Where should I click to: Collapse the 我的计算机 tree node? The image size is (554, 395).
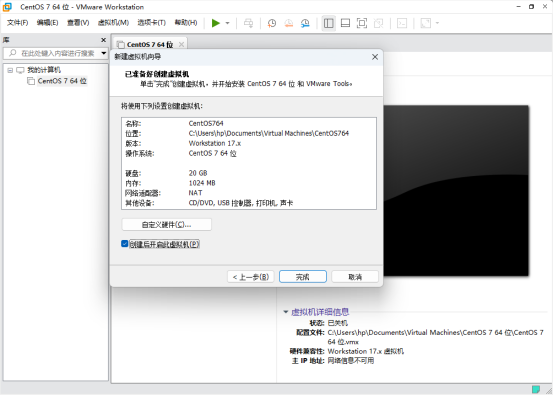tap(10, 70)
